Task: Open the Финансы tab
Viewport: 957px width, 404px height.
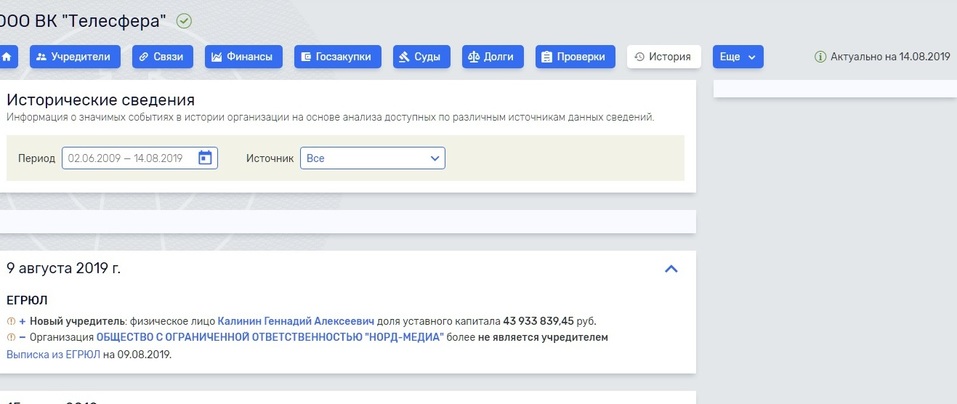Action: [x=243, y=57]
